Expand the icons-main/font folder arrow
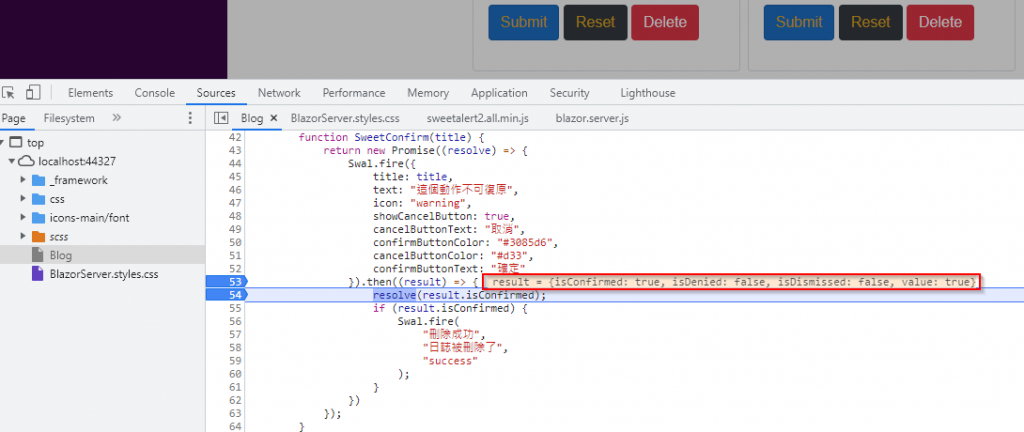 click(24, 217)
